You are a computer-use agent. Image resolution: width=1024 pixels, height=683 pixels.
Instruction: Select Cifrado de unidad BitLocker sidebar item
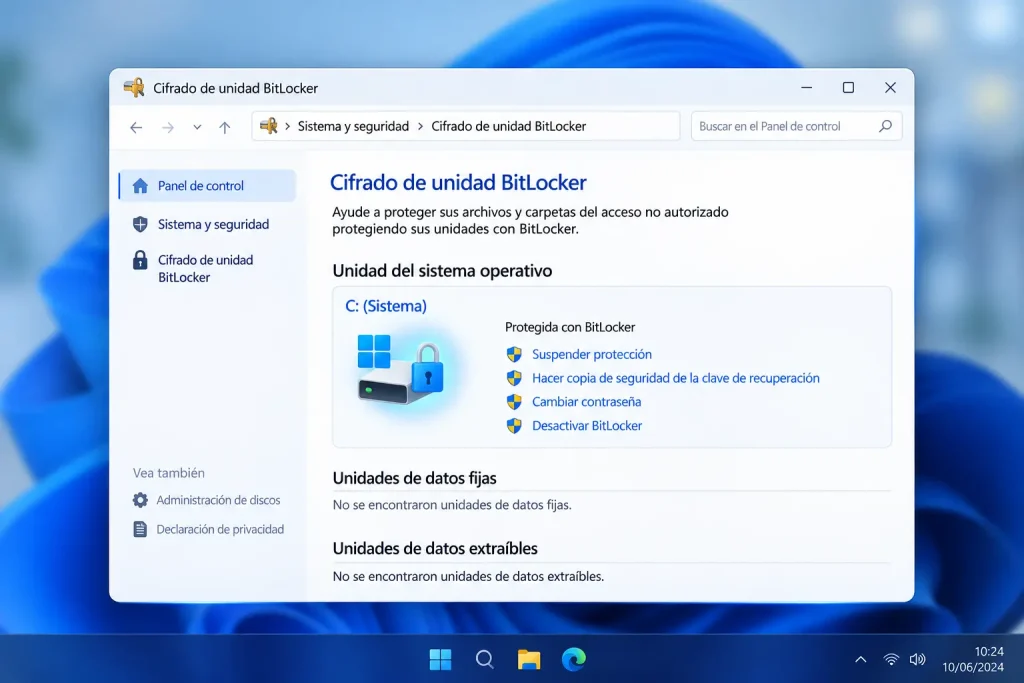205,268
